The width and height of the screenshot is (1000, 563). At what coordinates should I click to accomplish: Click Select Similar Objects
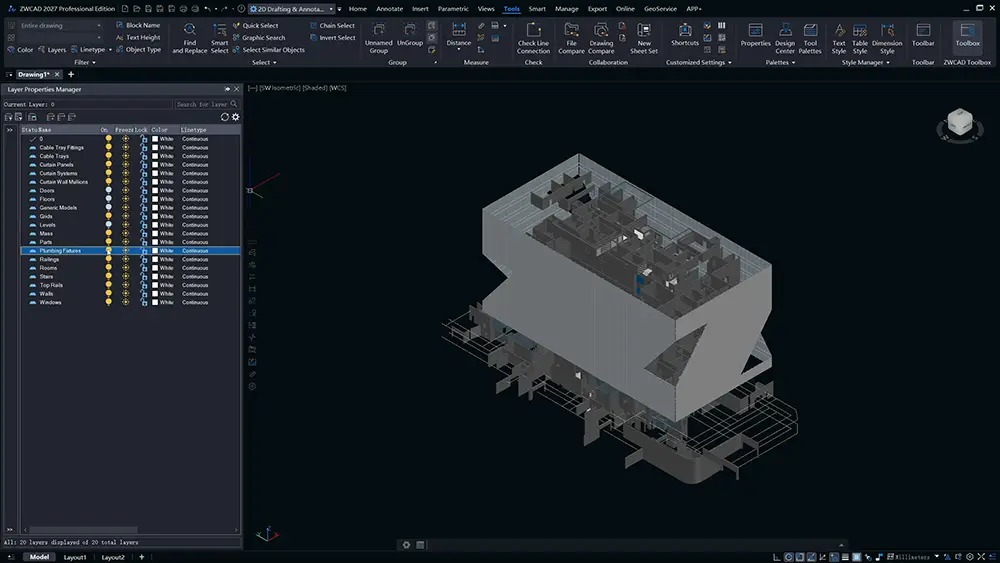coord(268,50)
